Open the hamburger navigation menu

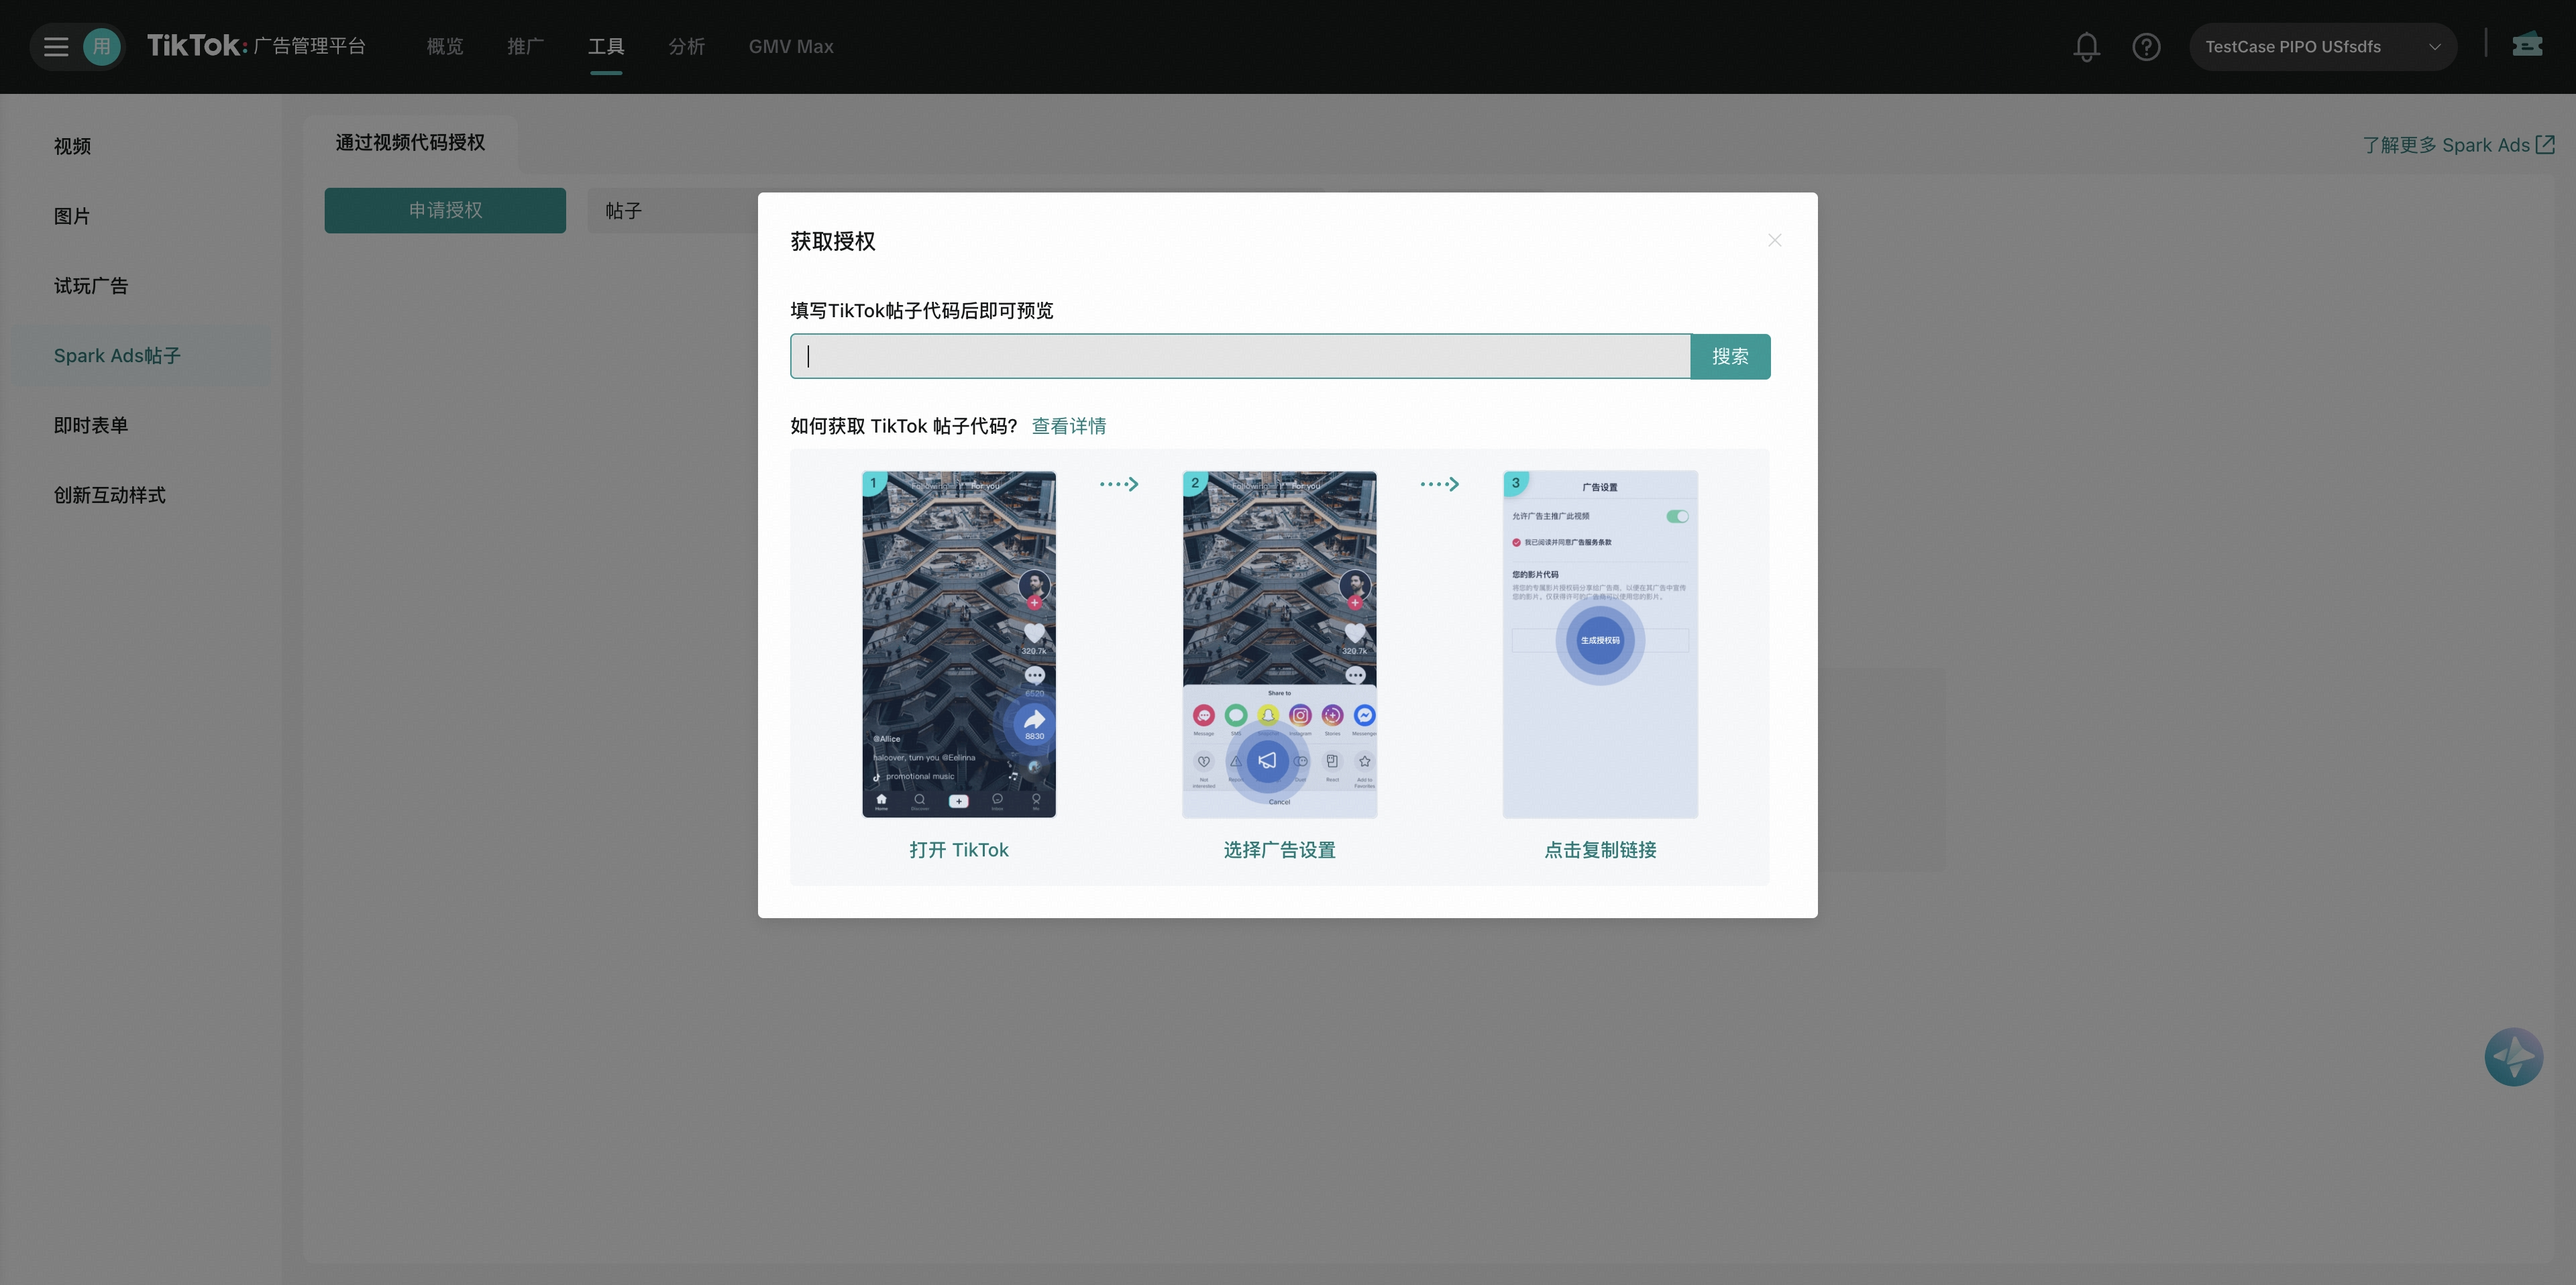click(x=56, y=47)
